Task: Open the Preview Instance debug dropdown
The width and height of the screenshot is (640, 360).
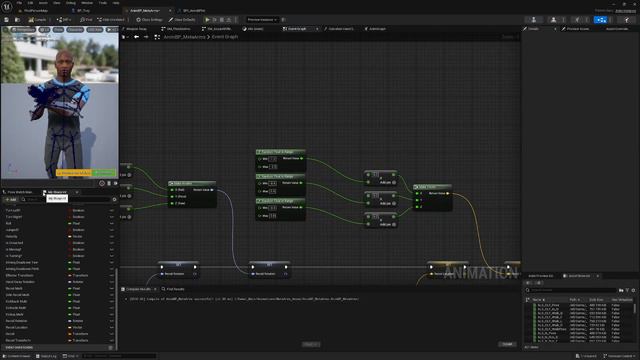Action: click(x=262, y=20)
